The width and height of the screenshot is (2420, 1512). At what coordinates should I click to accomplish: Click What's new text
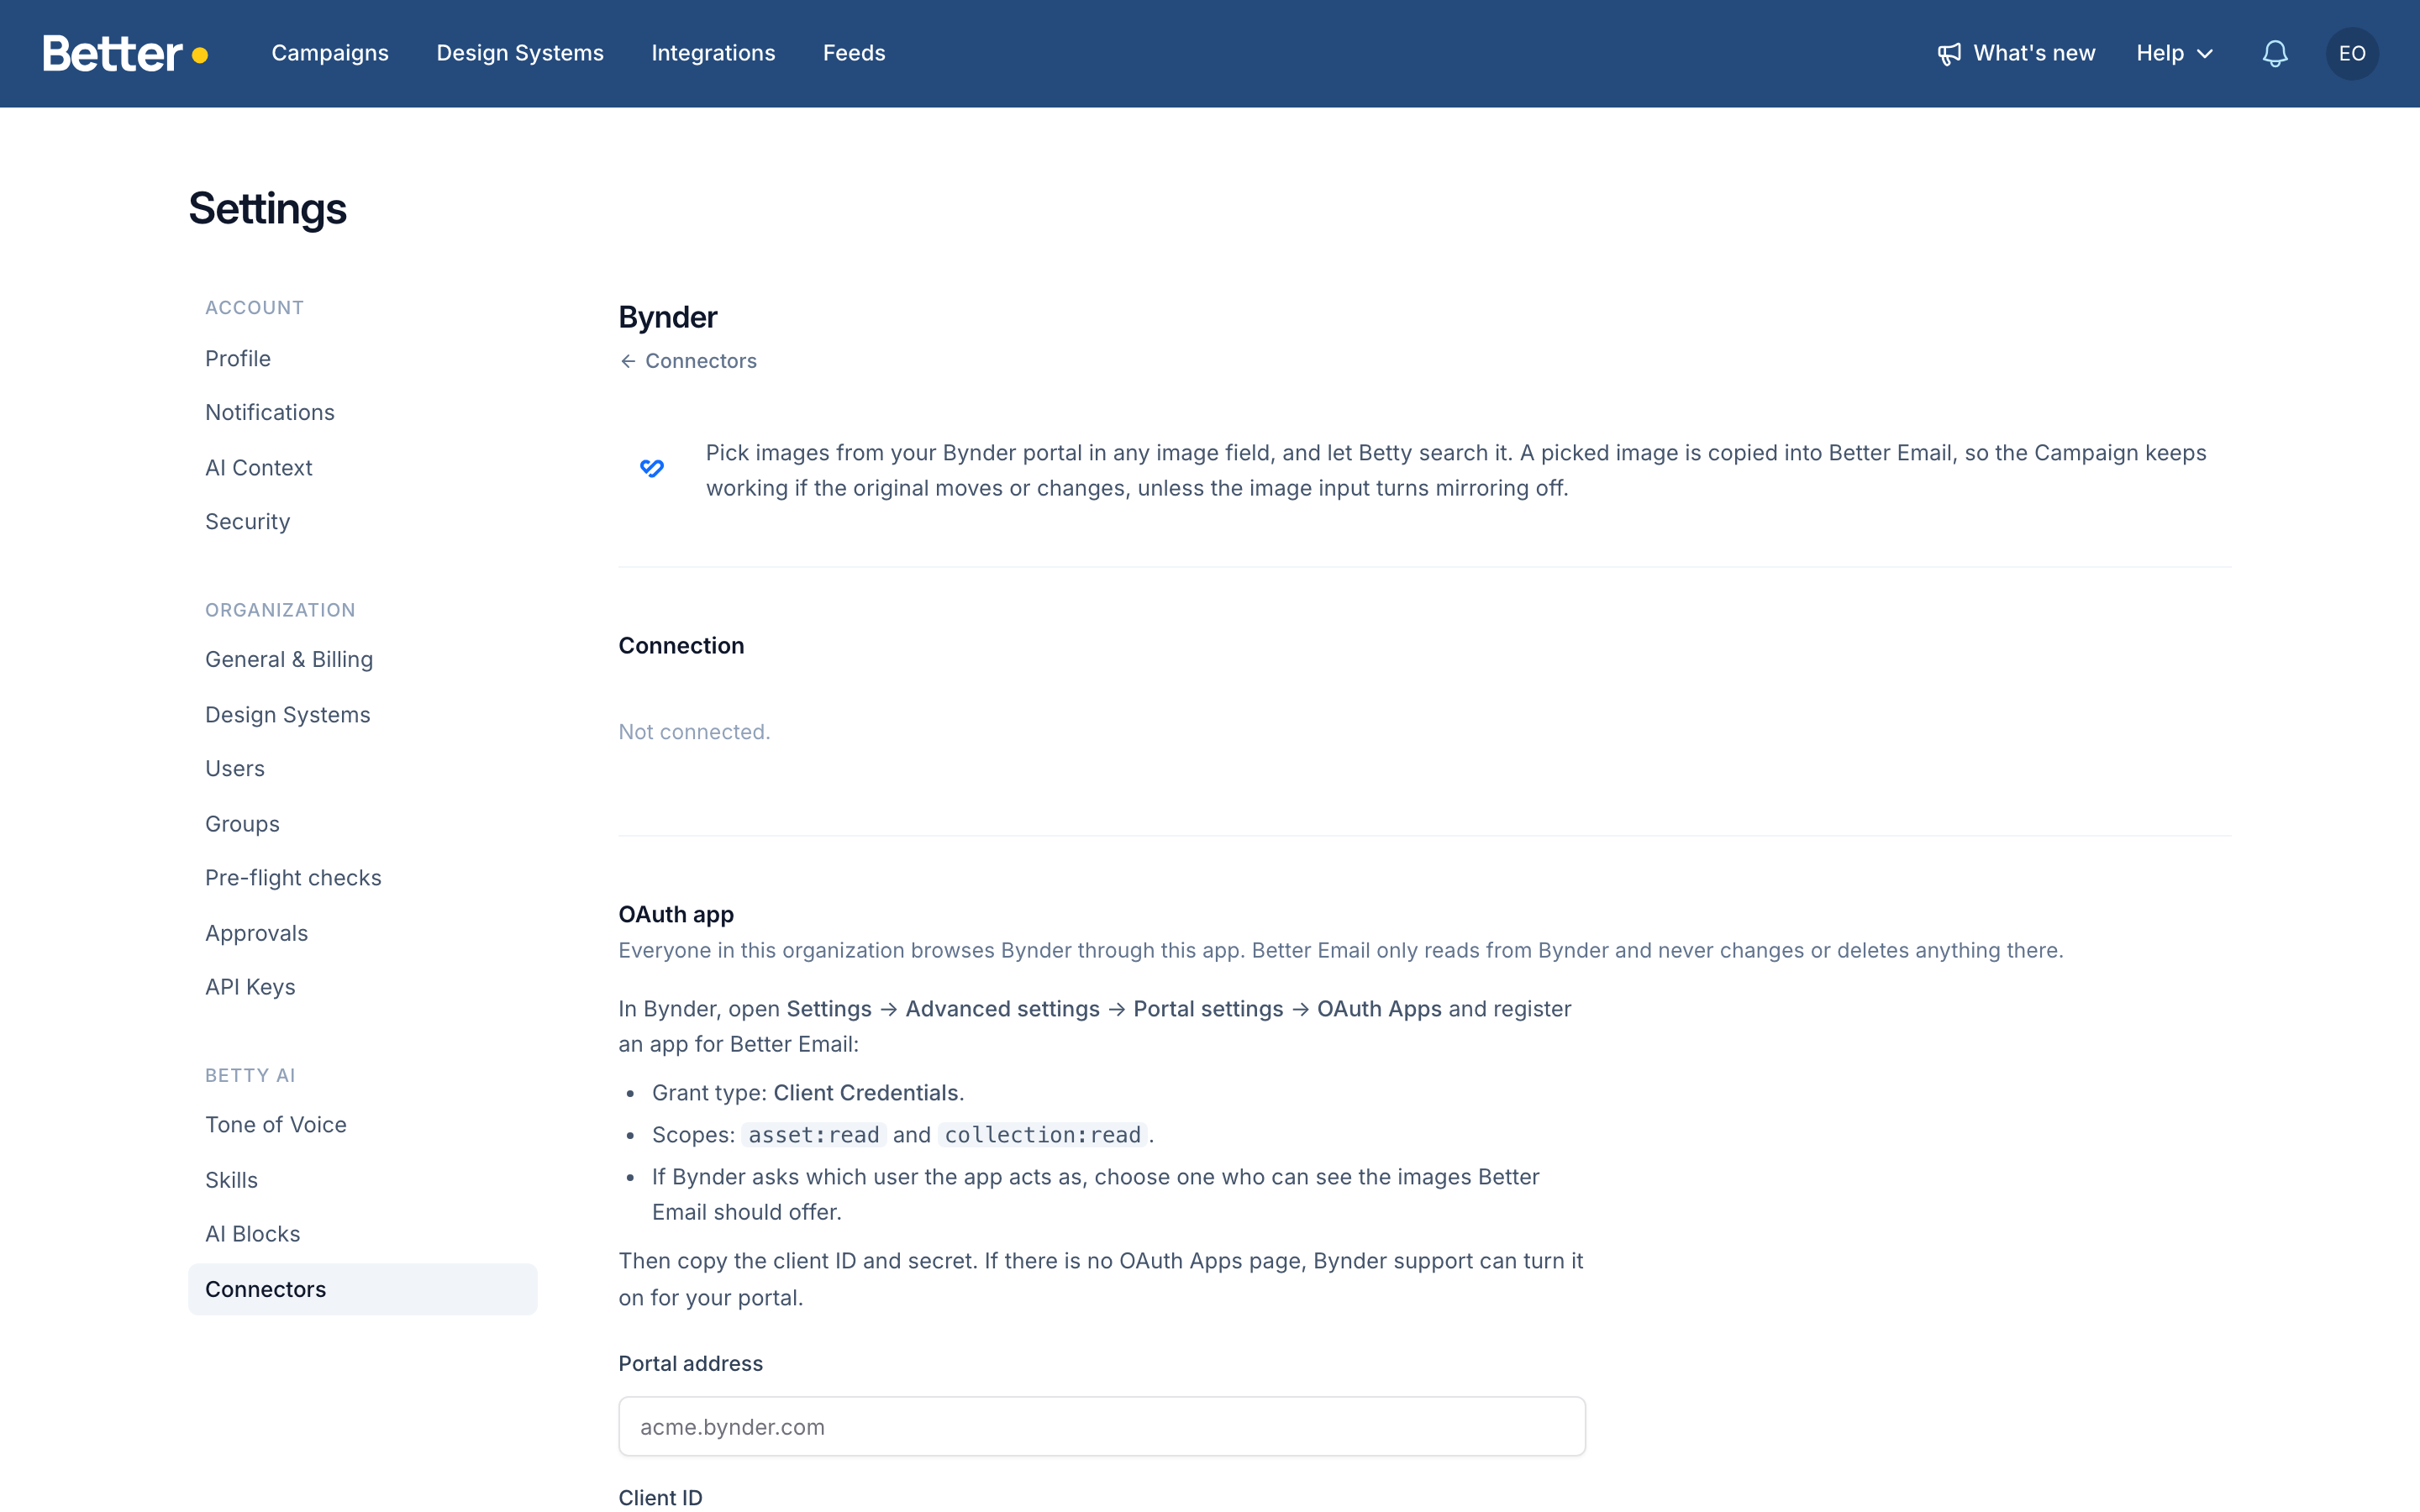(2034, 53)
